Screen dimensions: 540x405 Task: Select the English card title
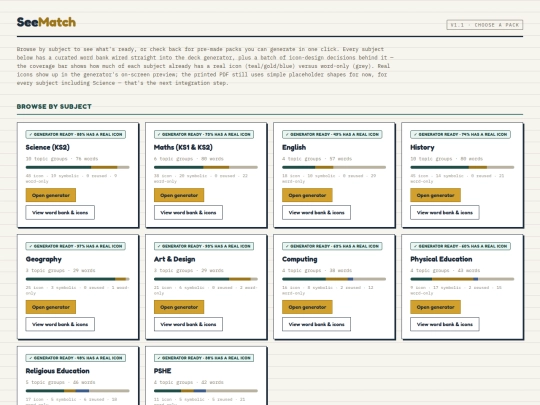coord(294,147)
